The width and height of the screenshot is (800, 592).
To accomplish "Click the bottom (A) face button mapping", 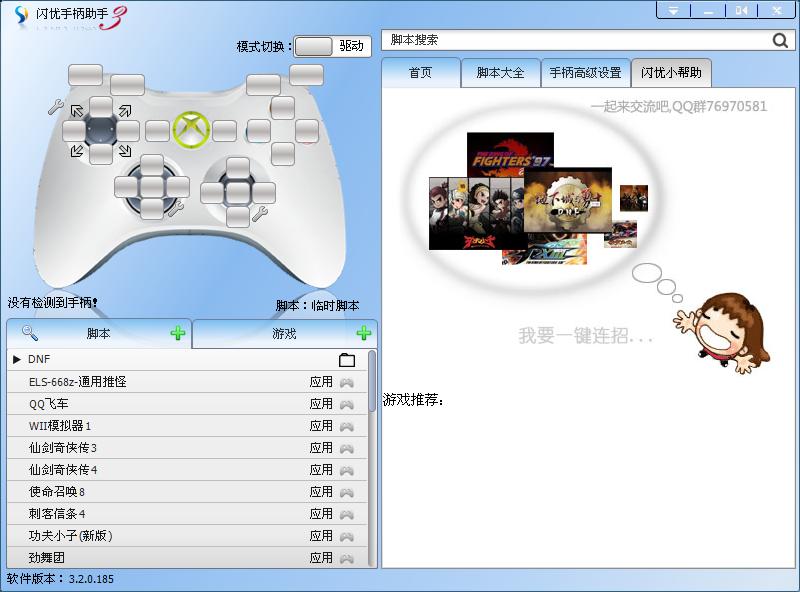I will point(283,154).
